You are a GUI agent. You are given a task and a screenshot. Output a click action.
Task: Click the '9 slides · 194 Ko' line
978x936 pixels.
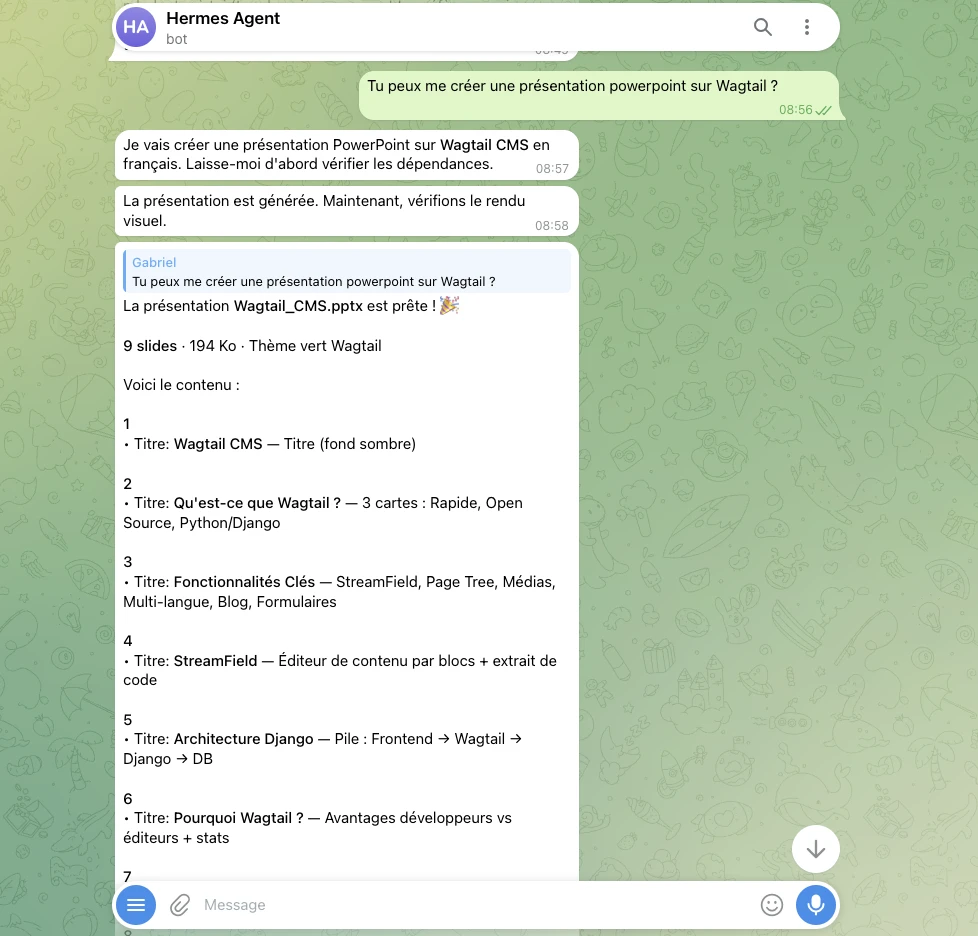click(x=252, y=346)
